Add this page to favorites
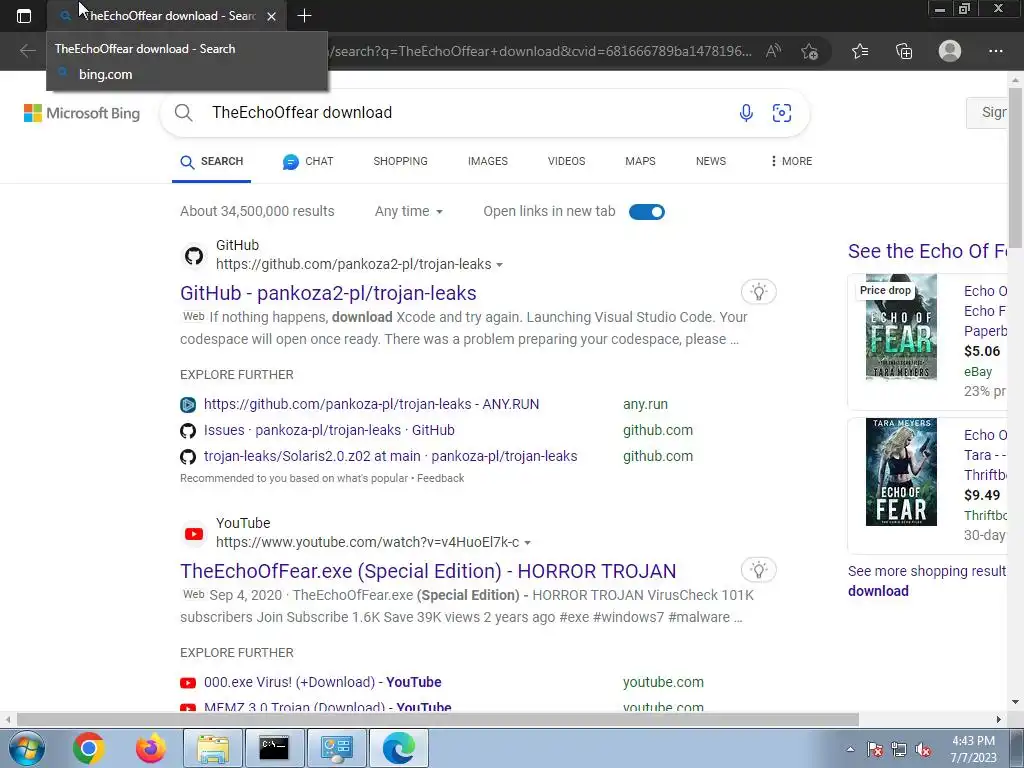The height and width of the screenshot is (768, 1024). click(x=809, y=51)
